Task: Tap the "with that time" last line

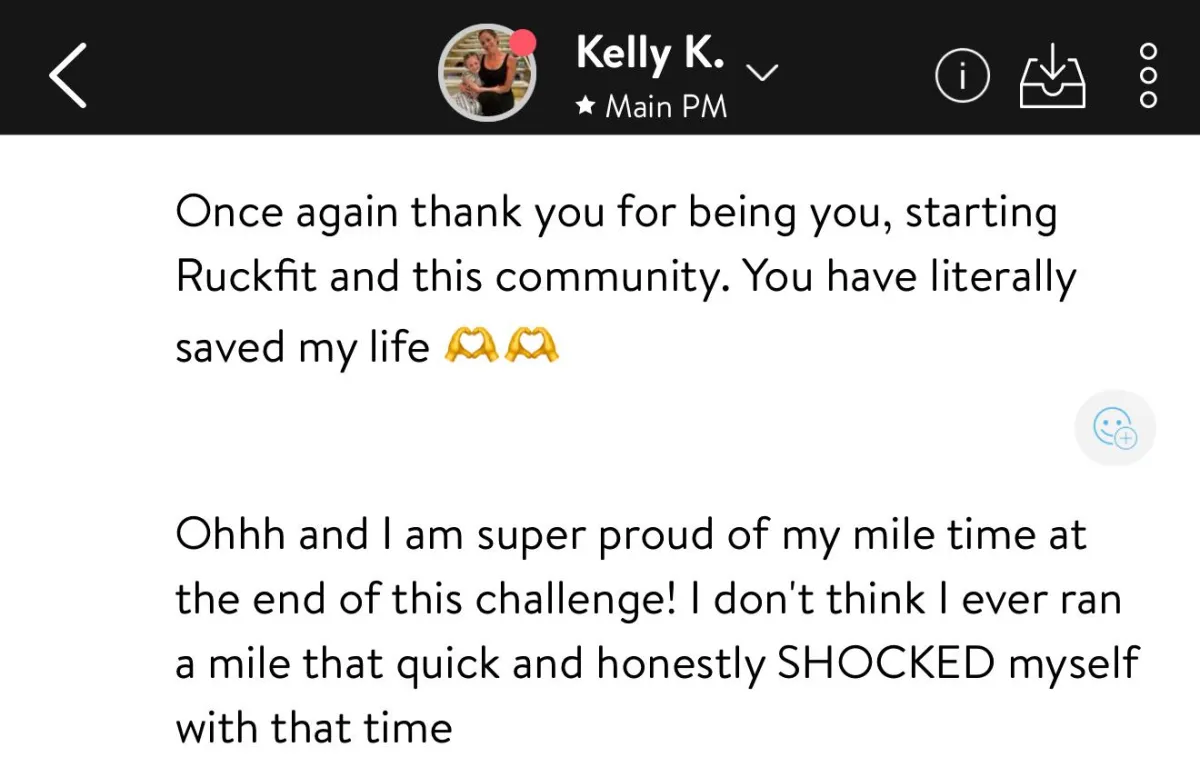Action: [314, 727]
